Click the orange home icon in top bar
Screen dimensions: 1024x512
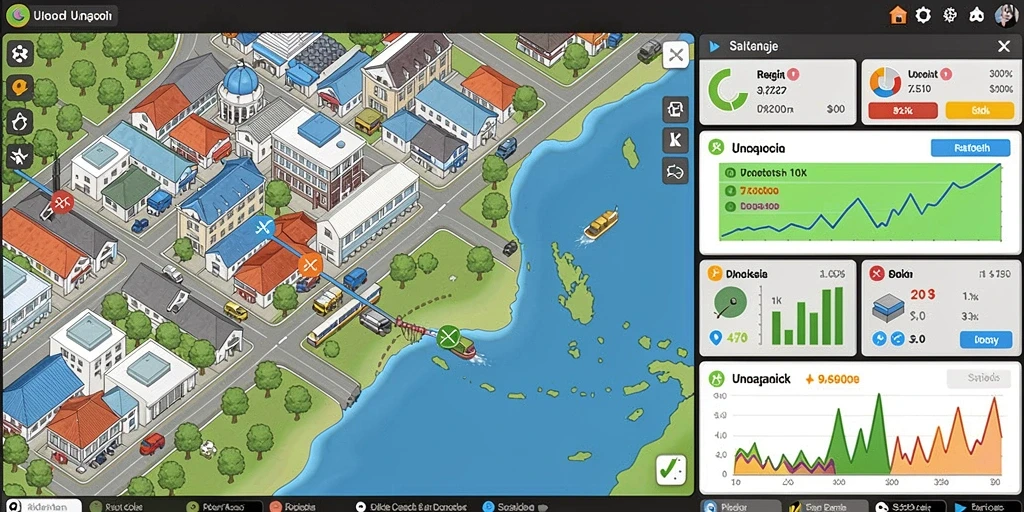point(899,15)
